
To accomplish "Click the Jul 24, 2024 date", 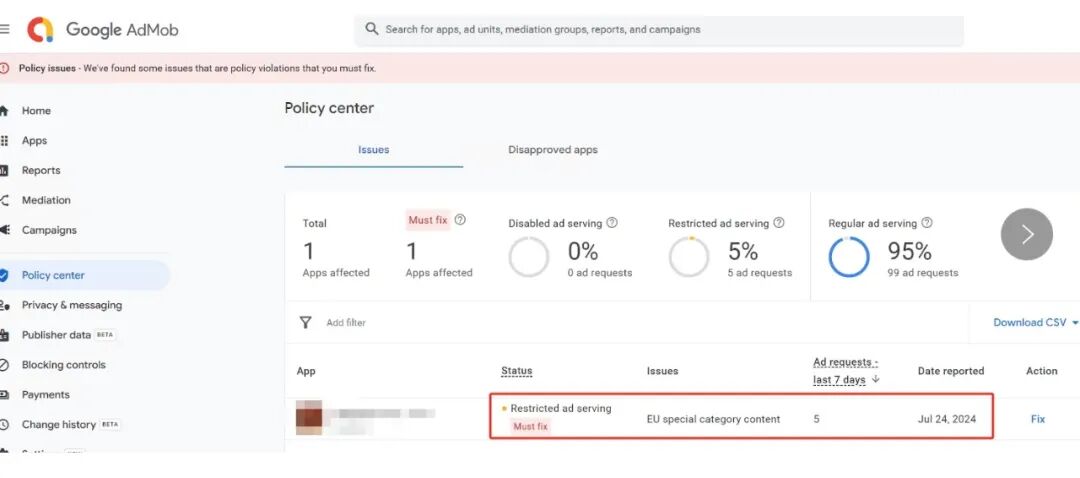I will pyautogui.click(x=946, y=419).
